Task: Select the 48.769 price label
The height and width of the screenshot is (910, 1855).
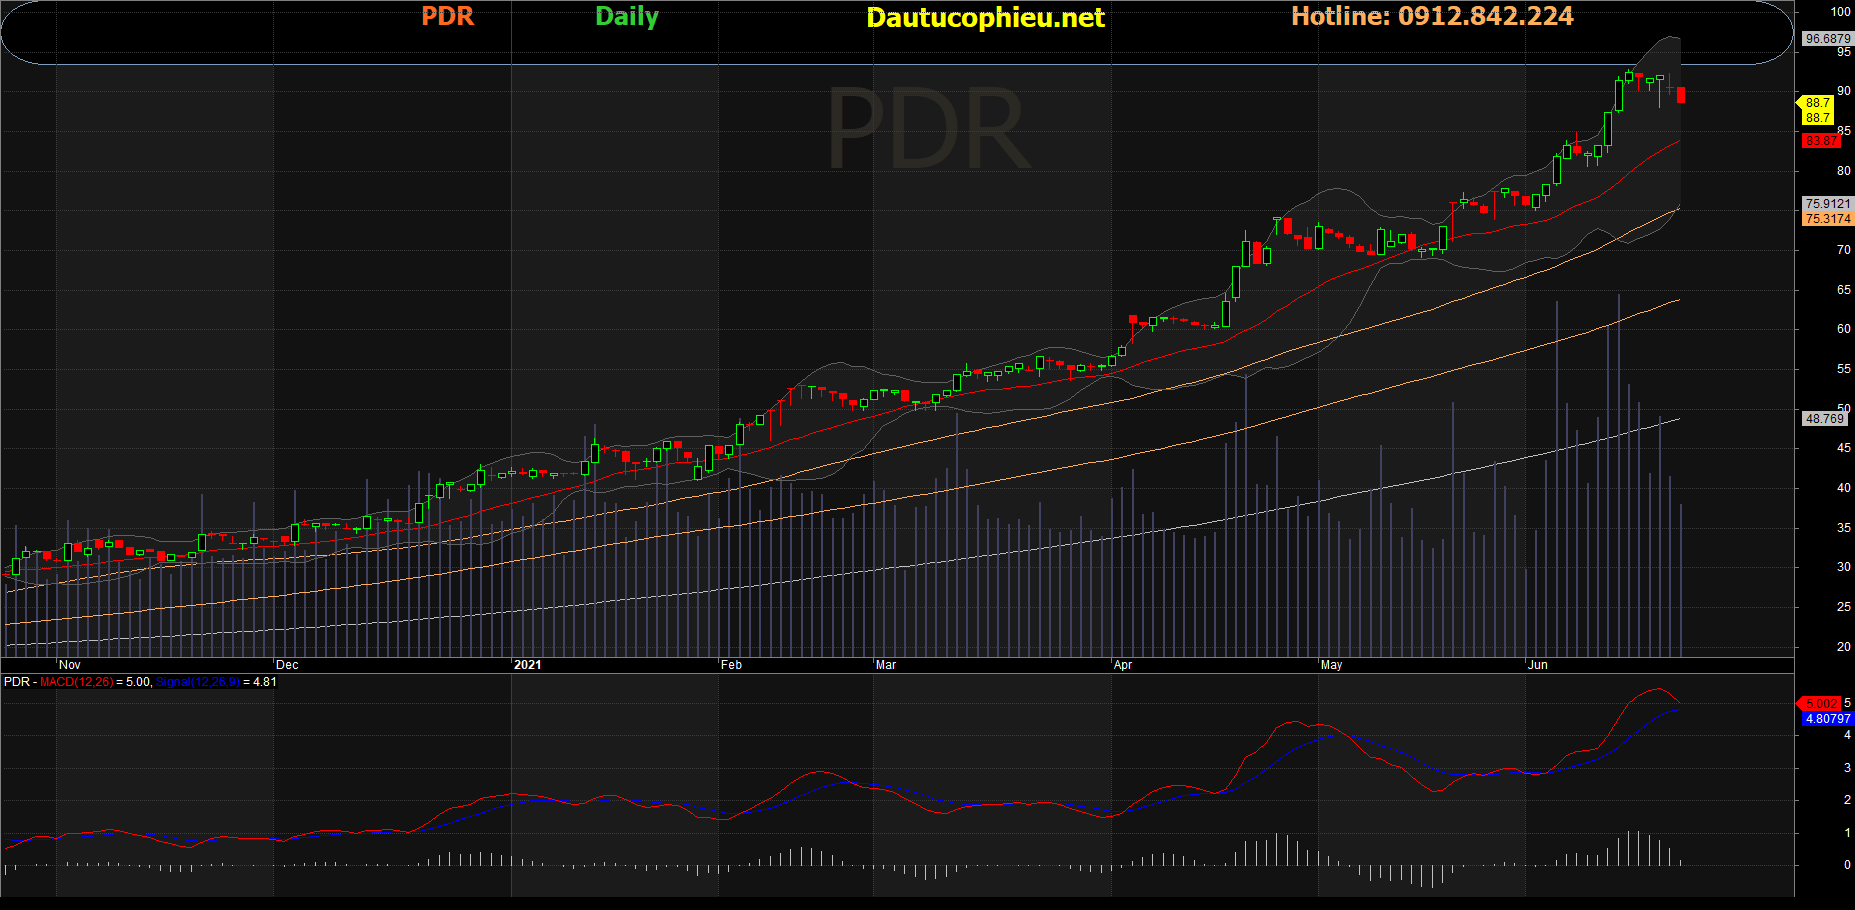Action: [x=1824, y=419]
